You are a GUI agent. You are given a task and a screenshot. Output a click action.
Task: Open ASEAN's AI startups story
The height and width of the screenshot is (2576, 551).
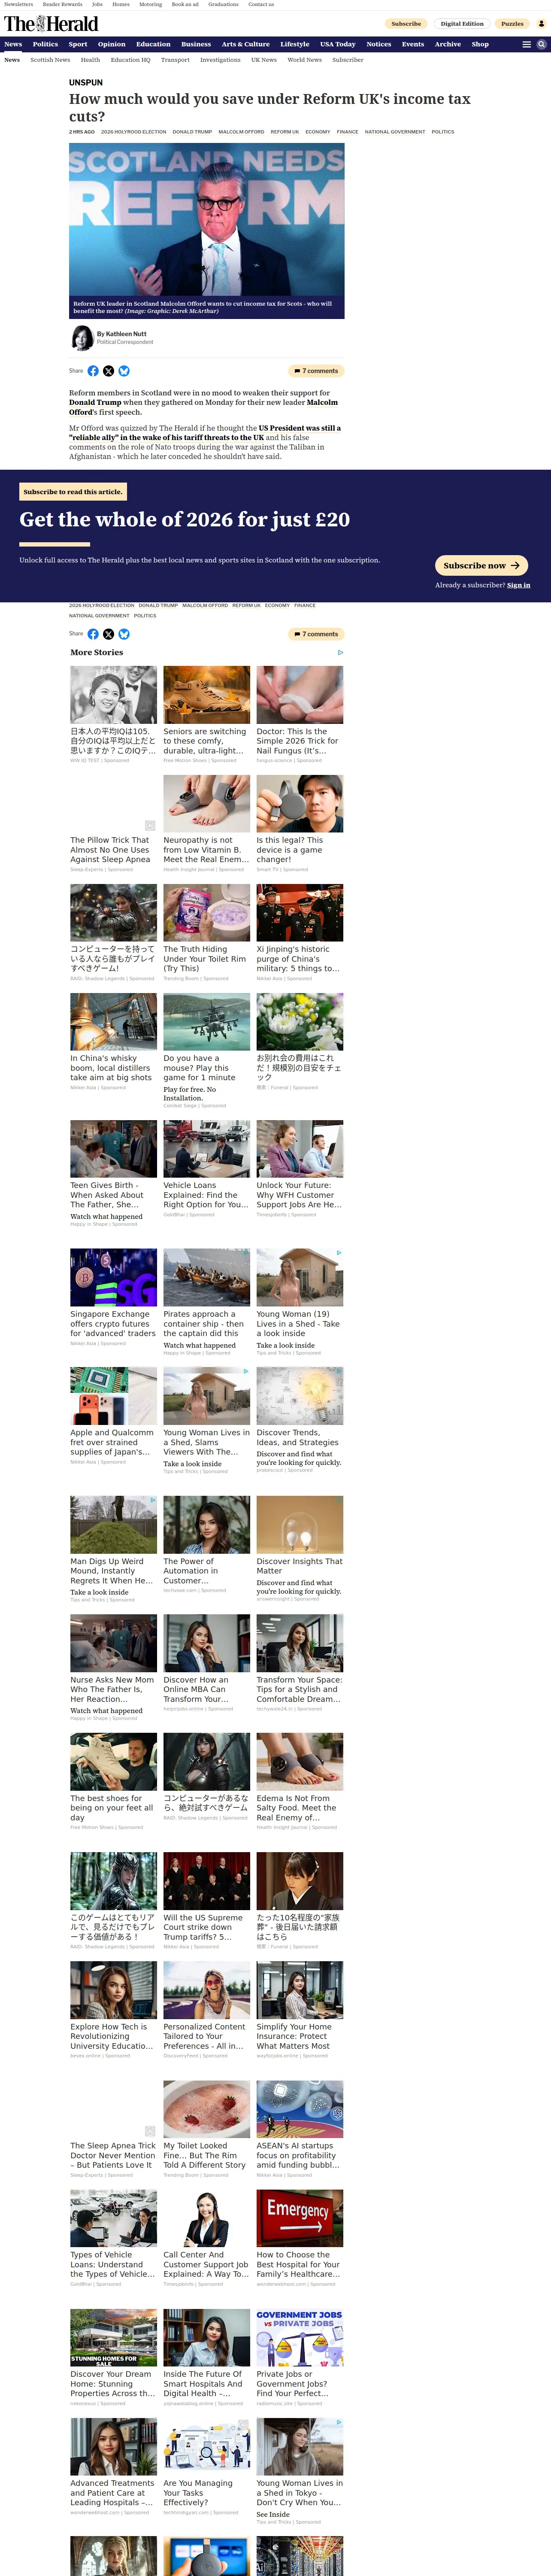pyautogui.click(x=300, y=2129)
